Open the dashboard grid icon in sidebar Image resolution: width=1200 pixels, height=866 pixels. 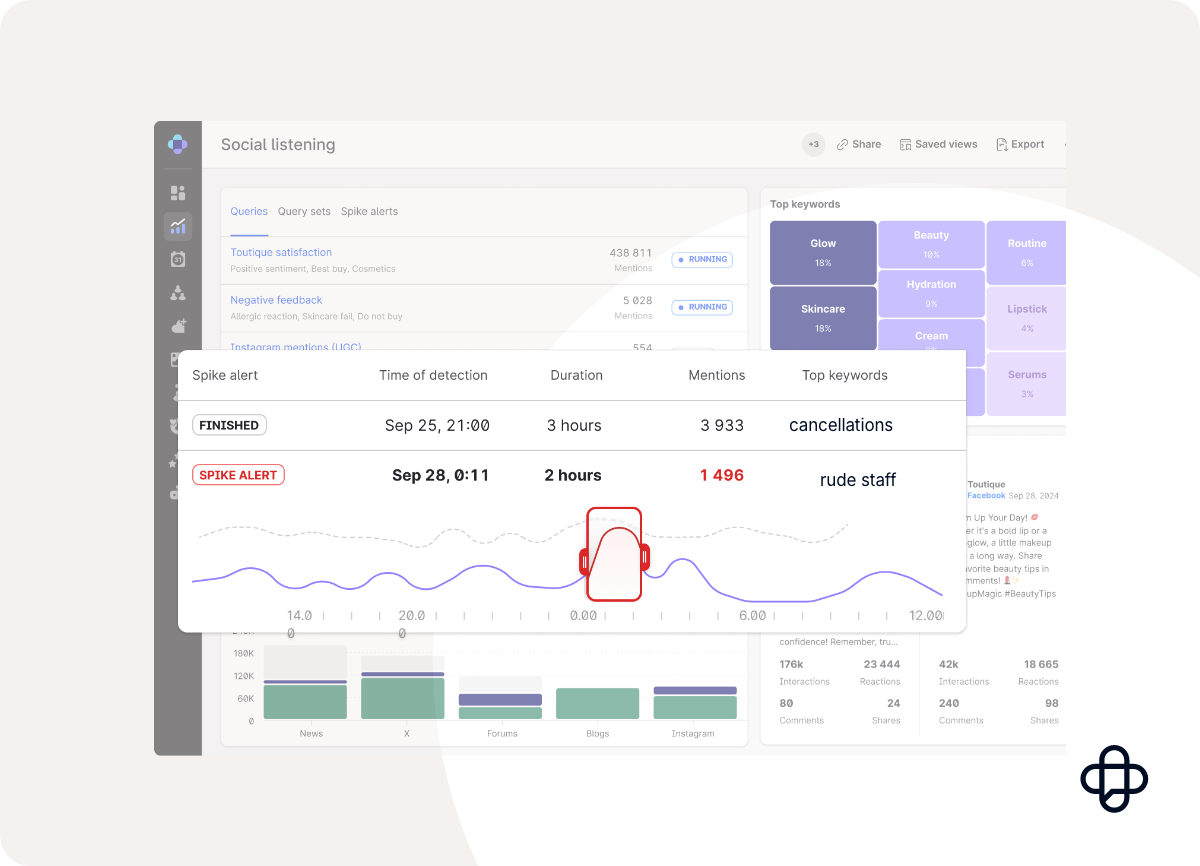click(178, 192)
